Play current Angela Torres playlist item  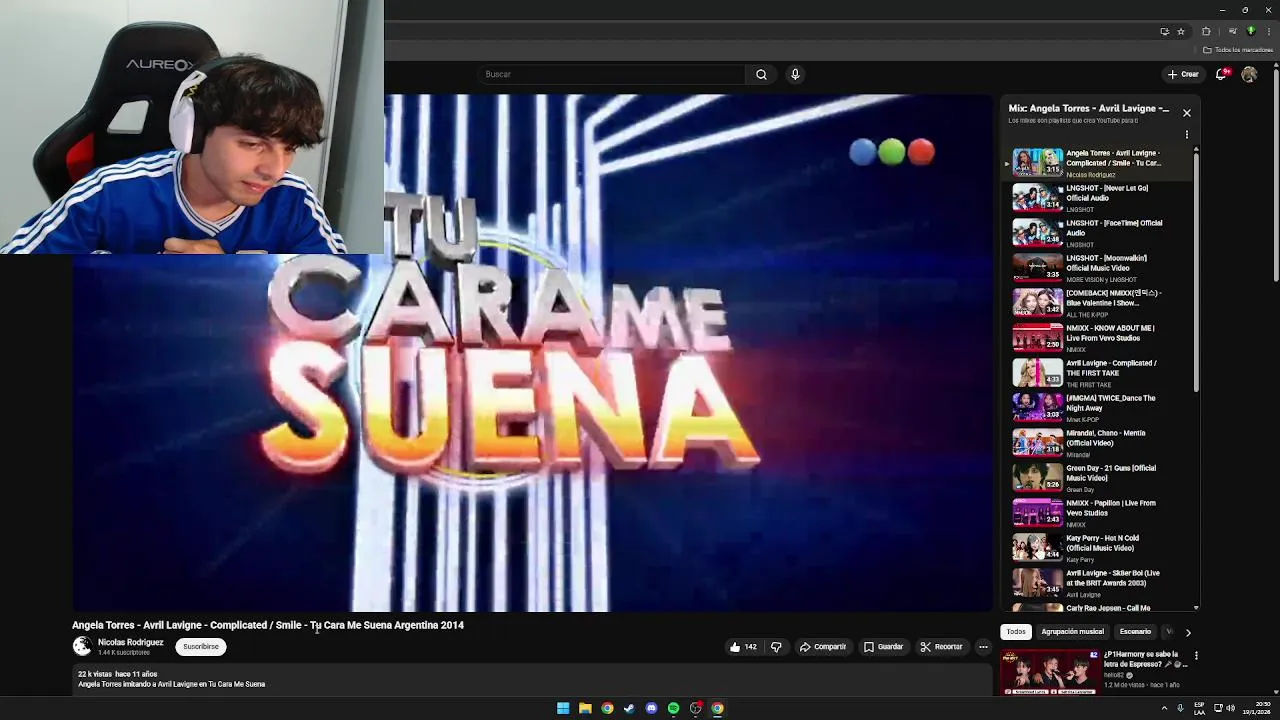pyautogui.click(x=1098, y=163)
